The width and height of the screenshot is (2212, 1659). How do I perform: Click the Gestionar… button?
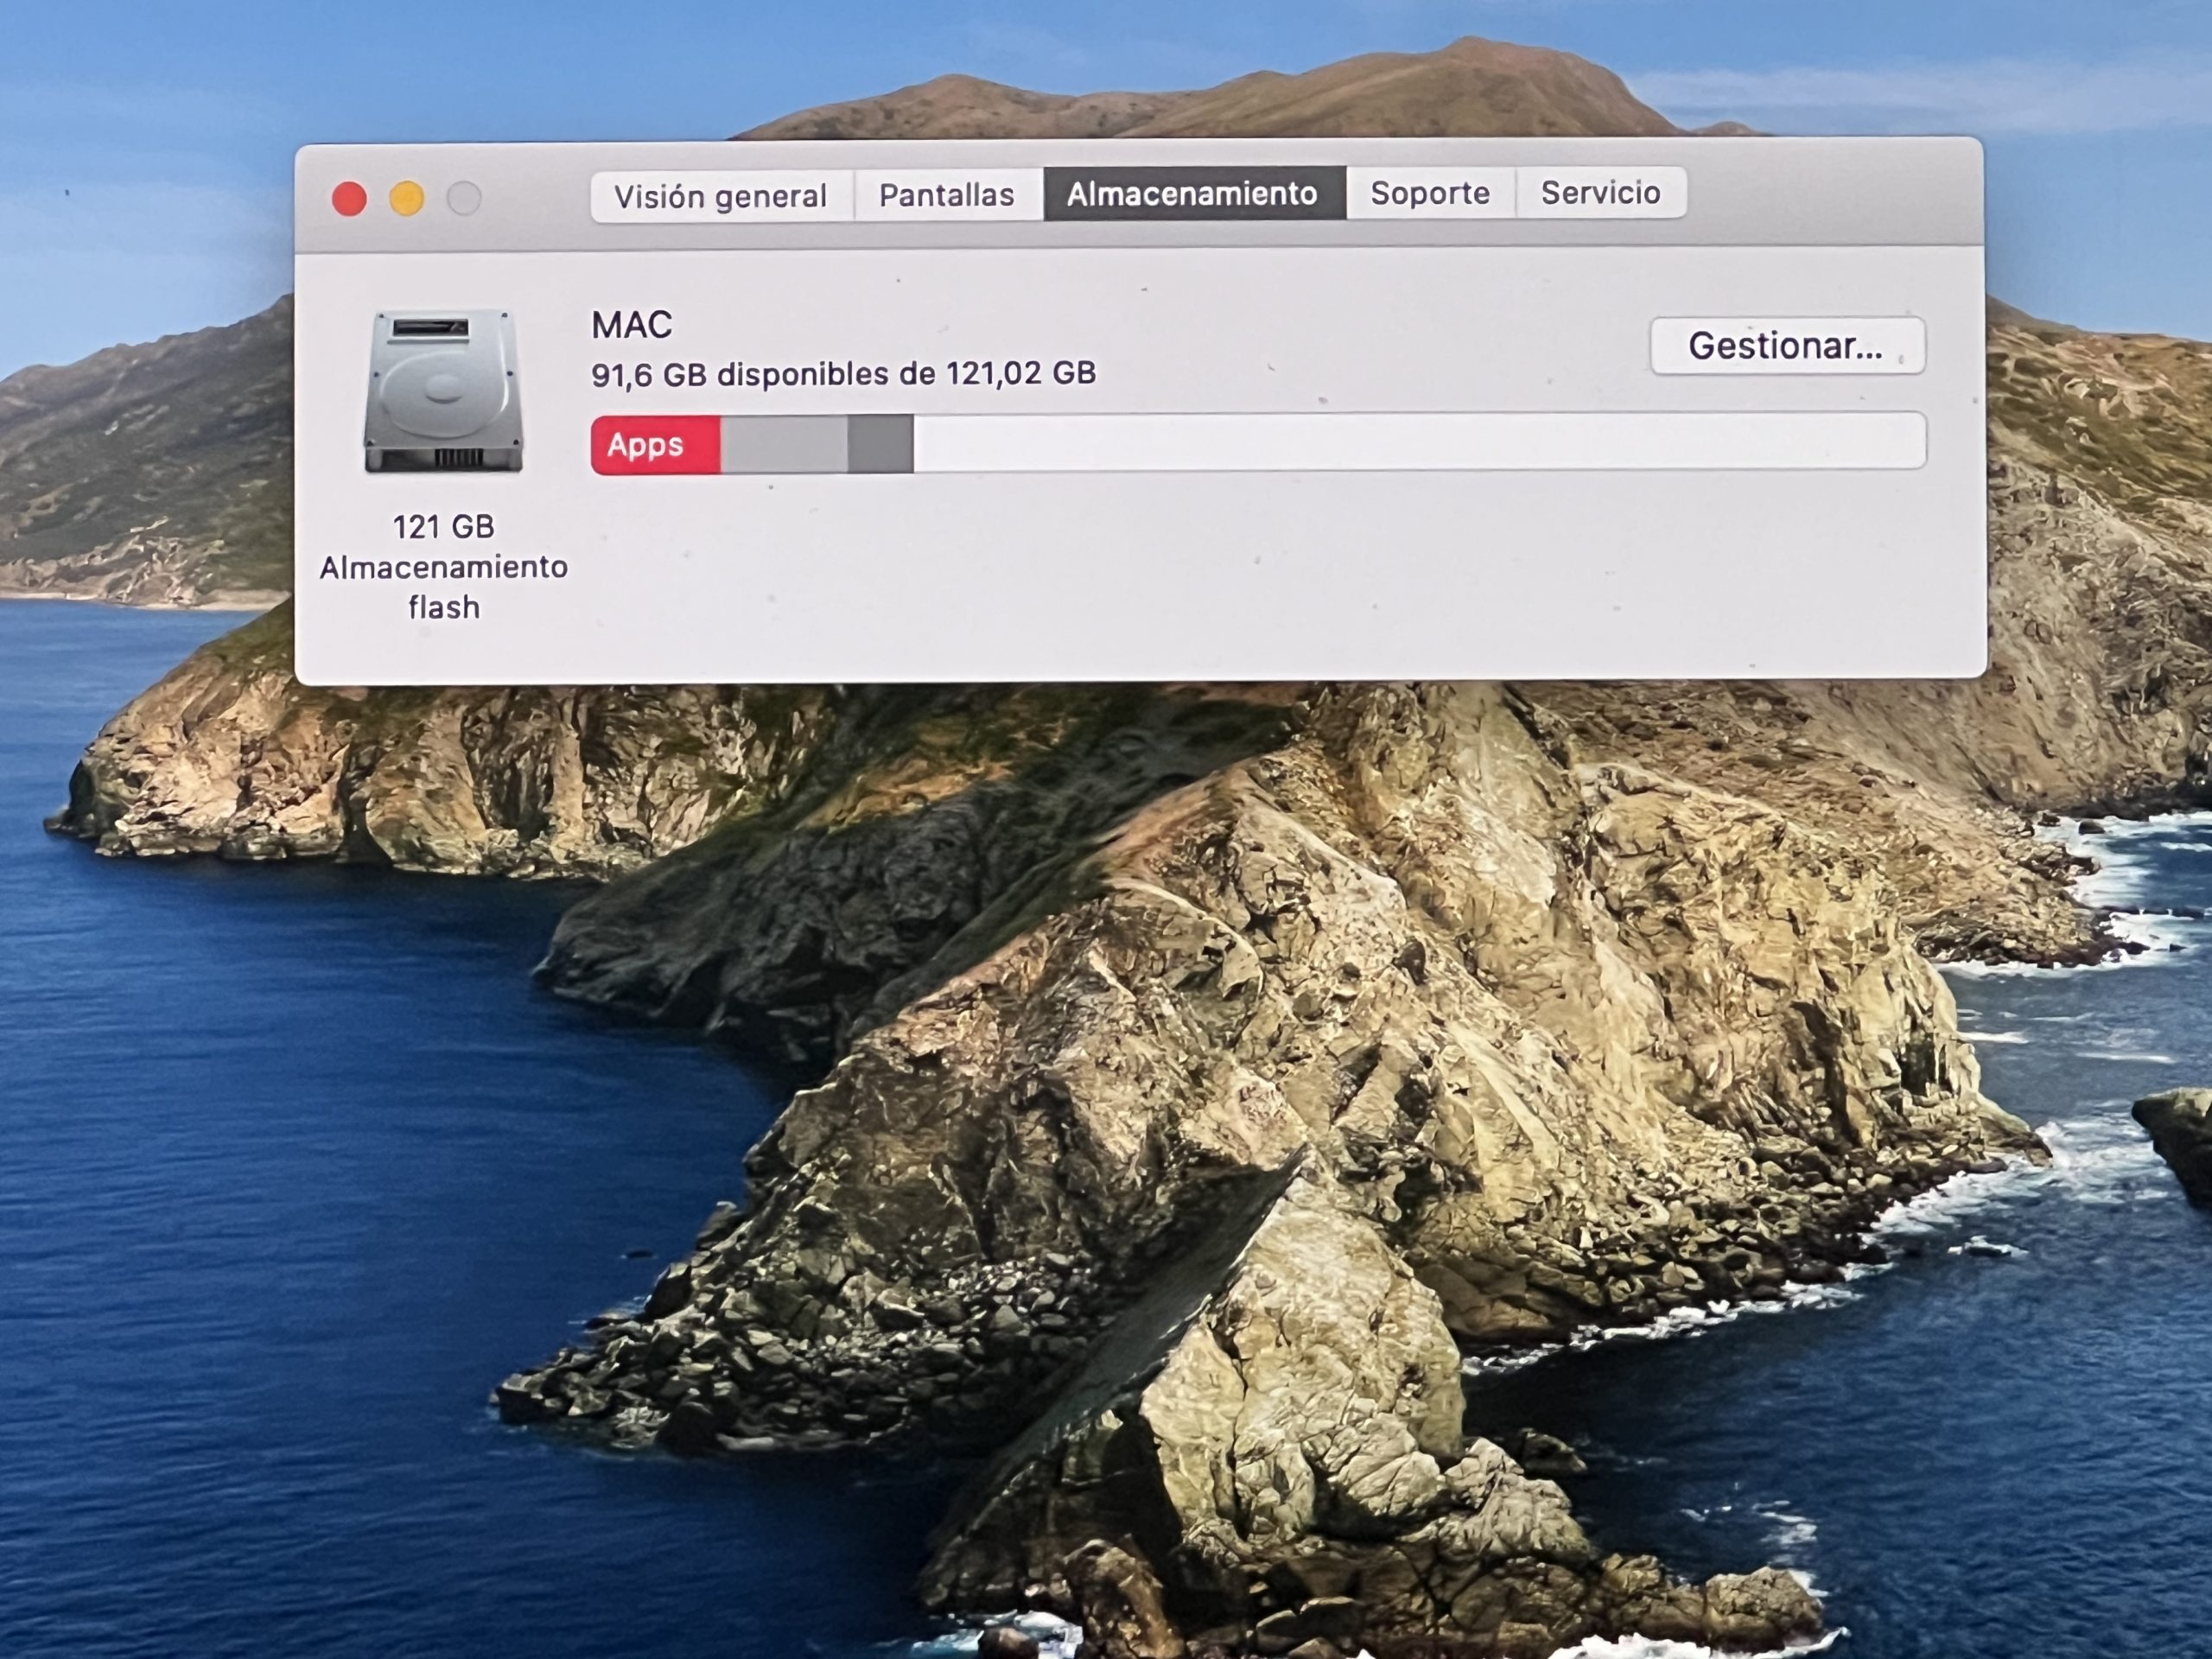[x=1786, y=346]
